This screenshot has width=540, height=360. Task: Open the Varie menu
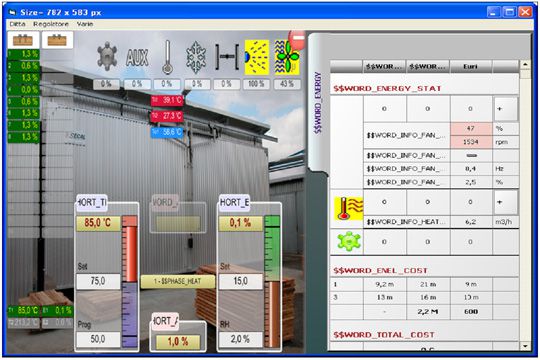pos(85,24)
